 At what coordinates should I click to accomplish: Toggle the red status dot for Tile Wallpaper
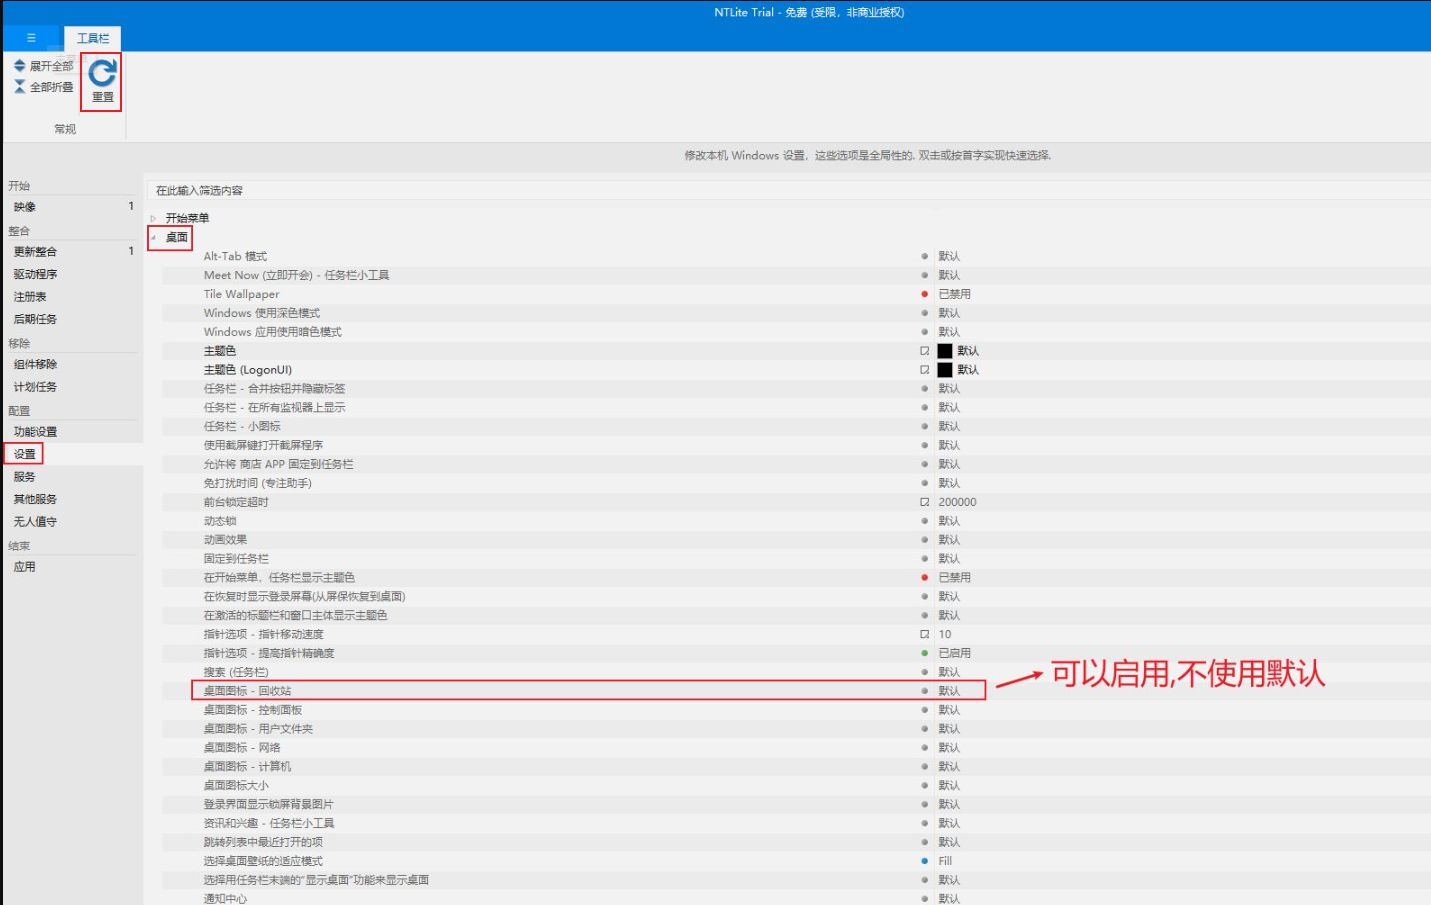pos(924,294)
